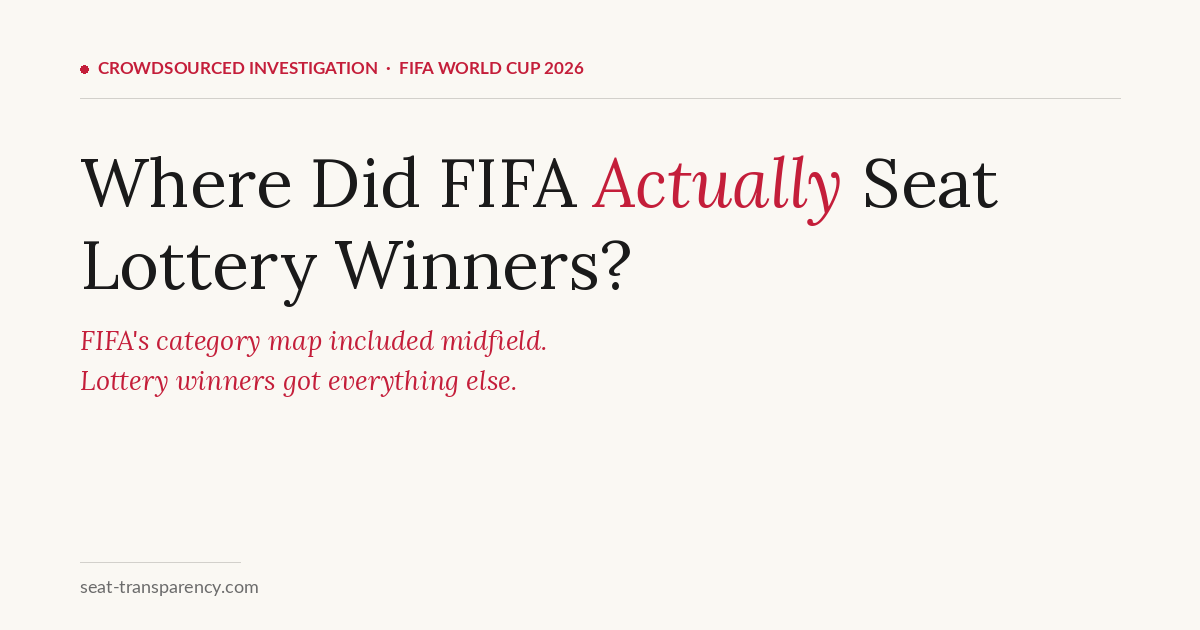Select the red italic word Actually
Viewport: 1200px width, 630px height.
point(716,184)
